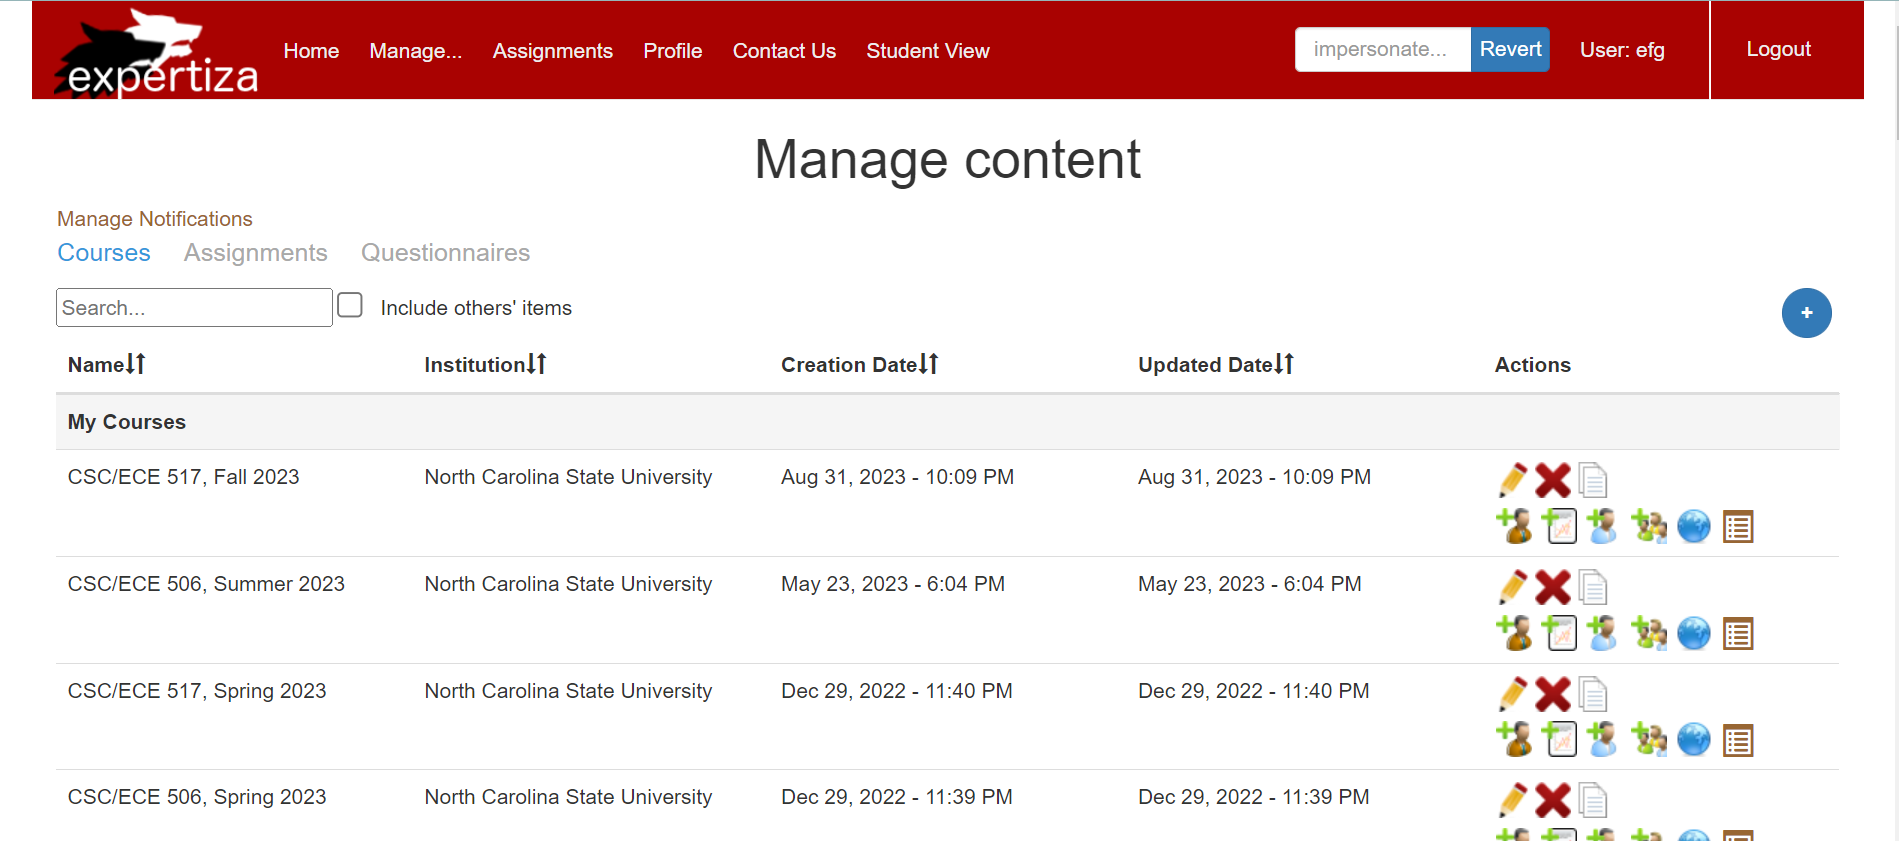The height and width of the screenshot is (841, 1899).
Task: Click the brown list icon for CSC/ECE 517, Spring 2023
Action: [x=1738, y=740]
